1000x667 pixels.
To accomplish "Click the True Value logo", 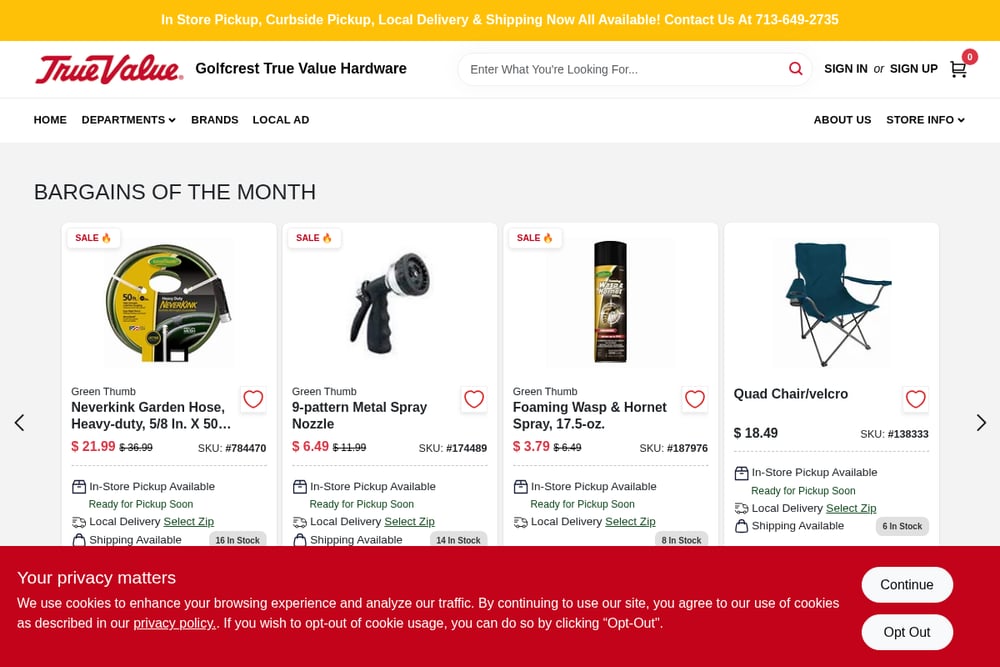I will [109, 69].
